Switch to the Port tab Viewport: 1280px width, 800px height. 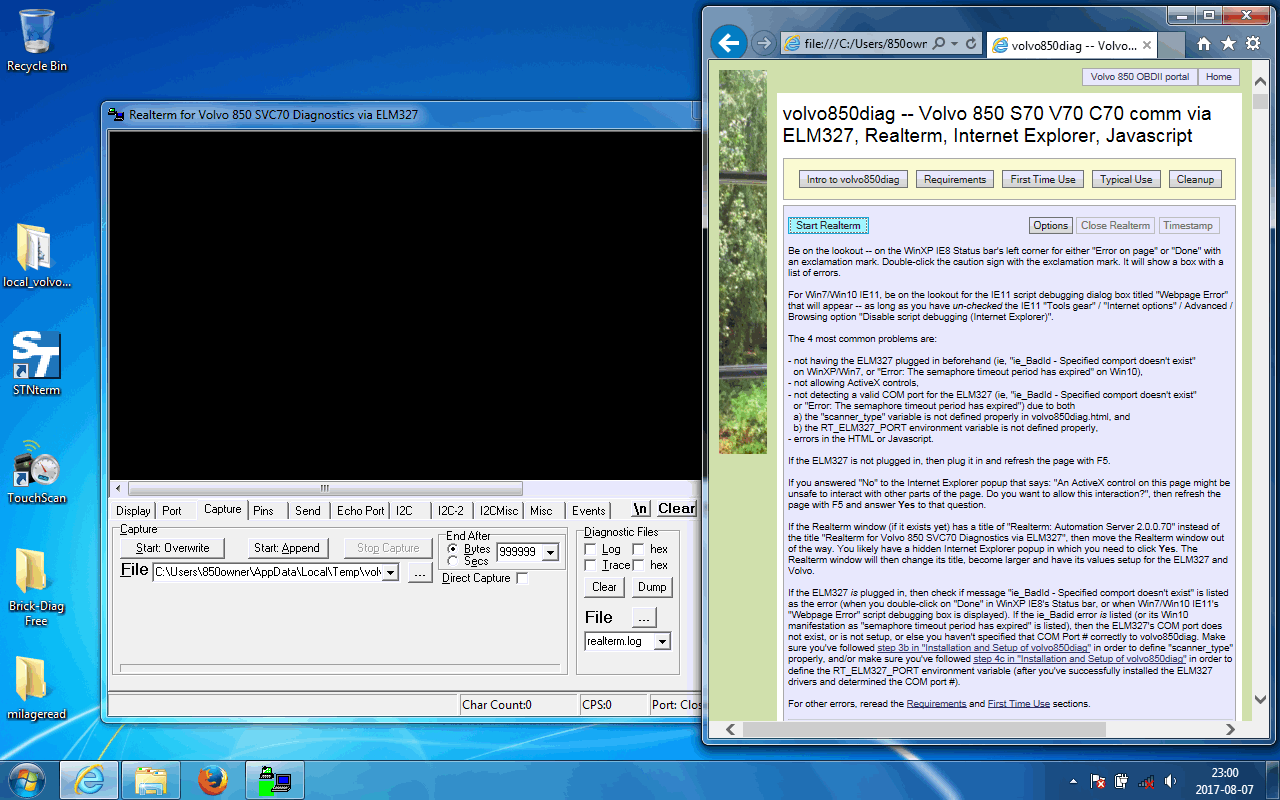(x=172, y=511)
